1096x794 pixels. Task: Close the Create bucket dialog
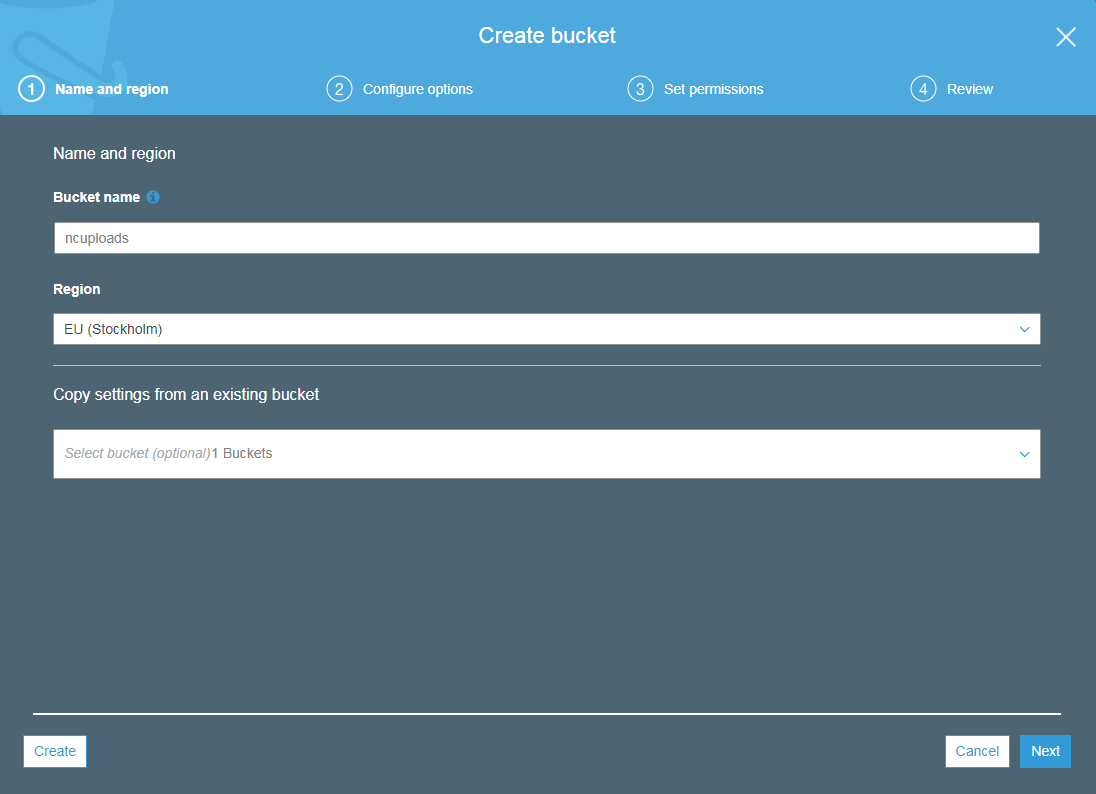pyautogui.click(x=1065, y=37)
